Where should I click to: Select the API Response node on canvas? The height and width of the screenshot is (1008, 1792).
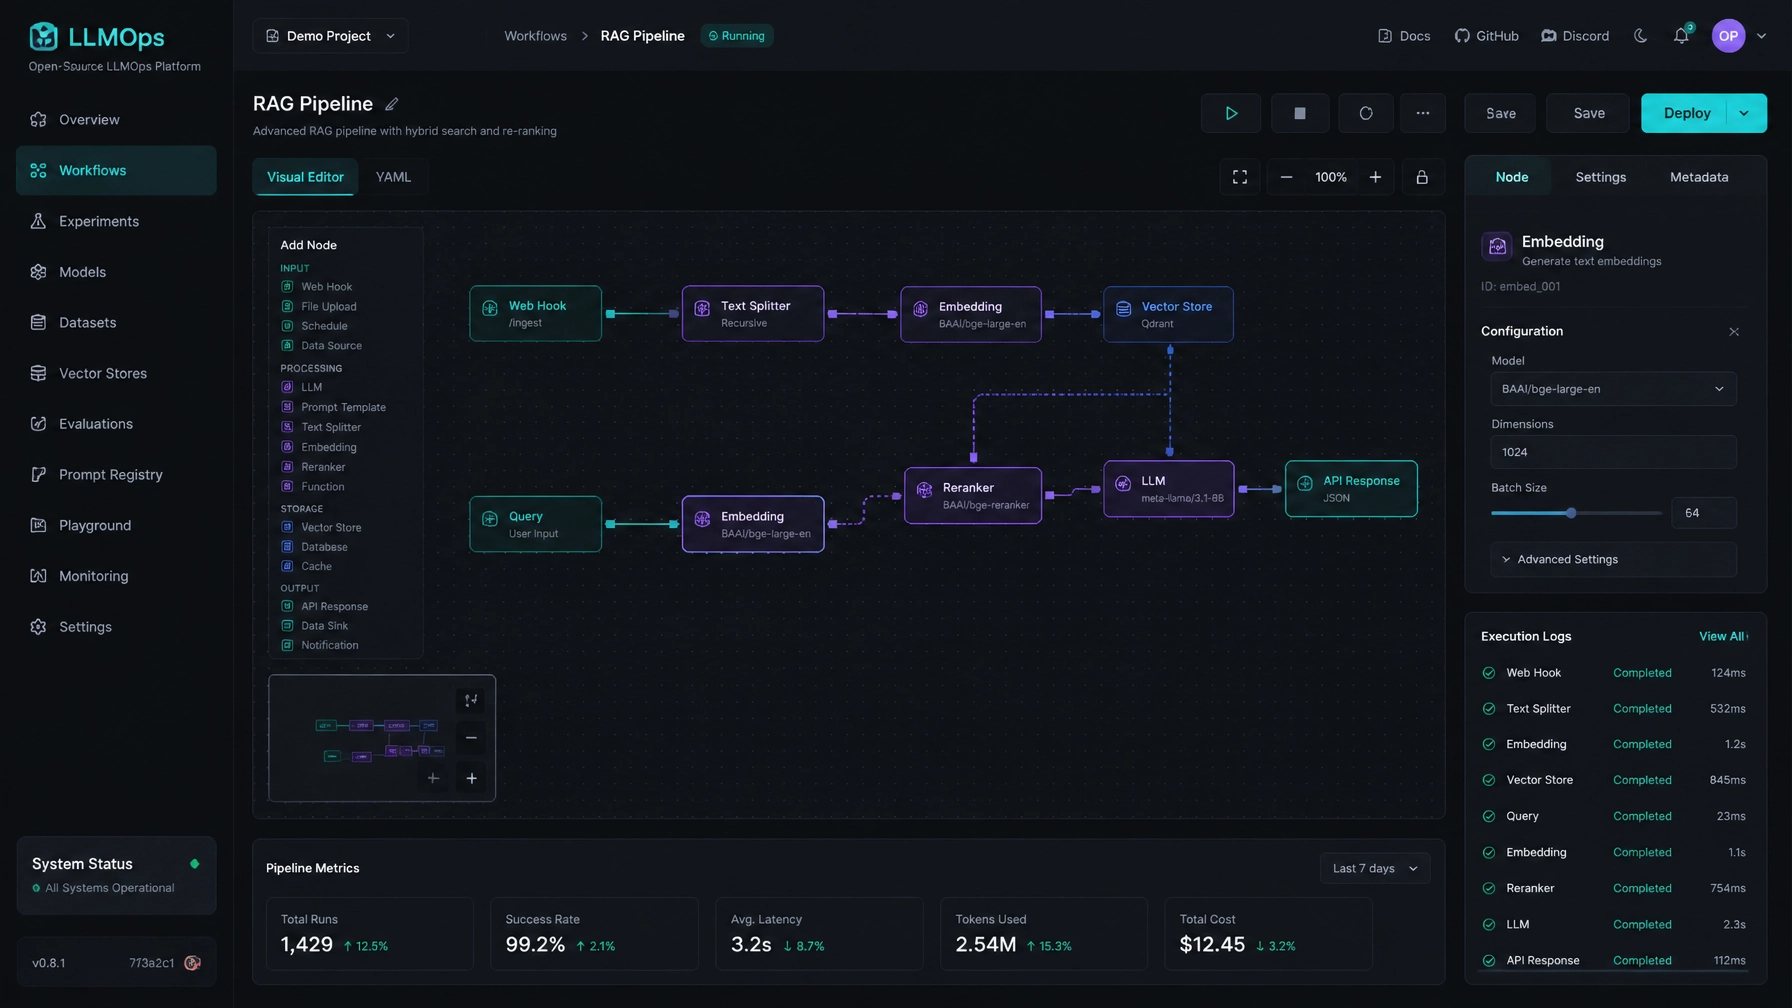tap(1351, 489)
